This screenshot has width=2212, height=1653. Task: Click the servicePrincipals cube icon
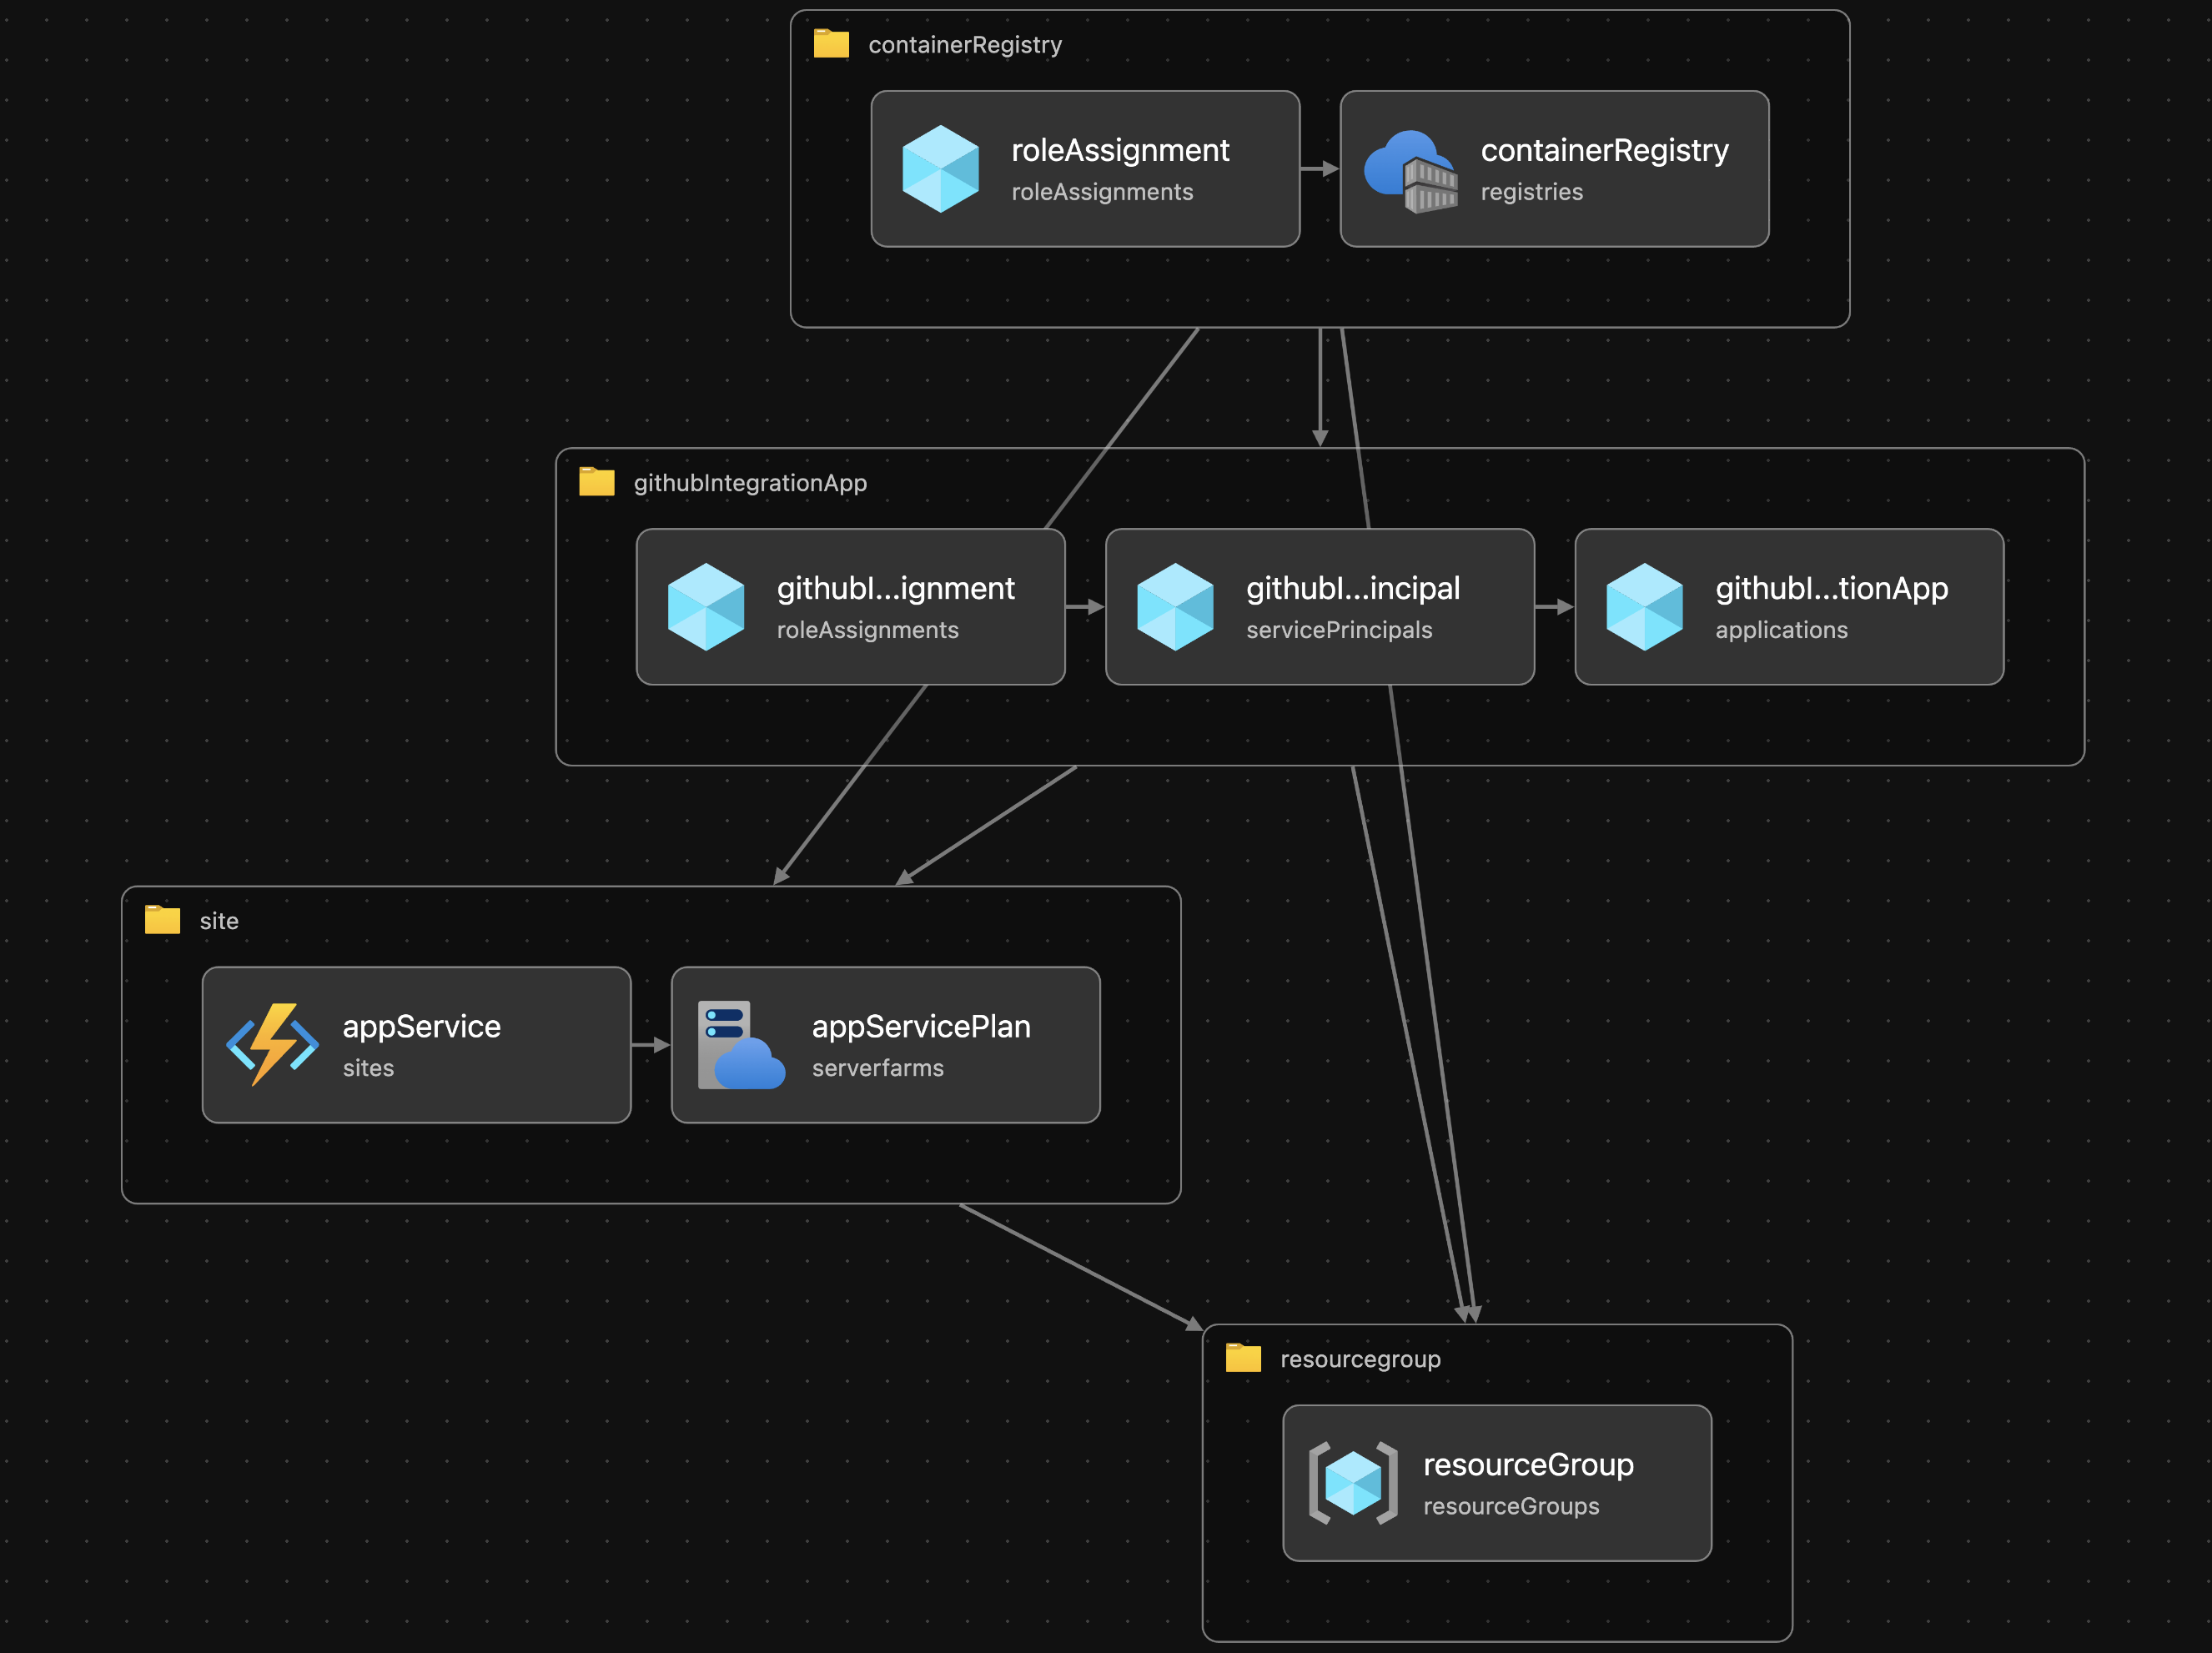[x=1177, y=607]
